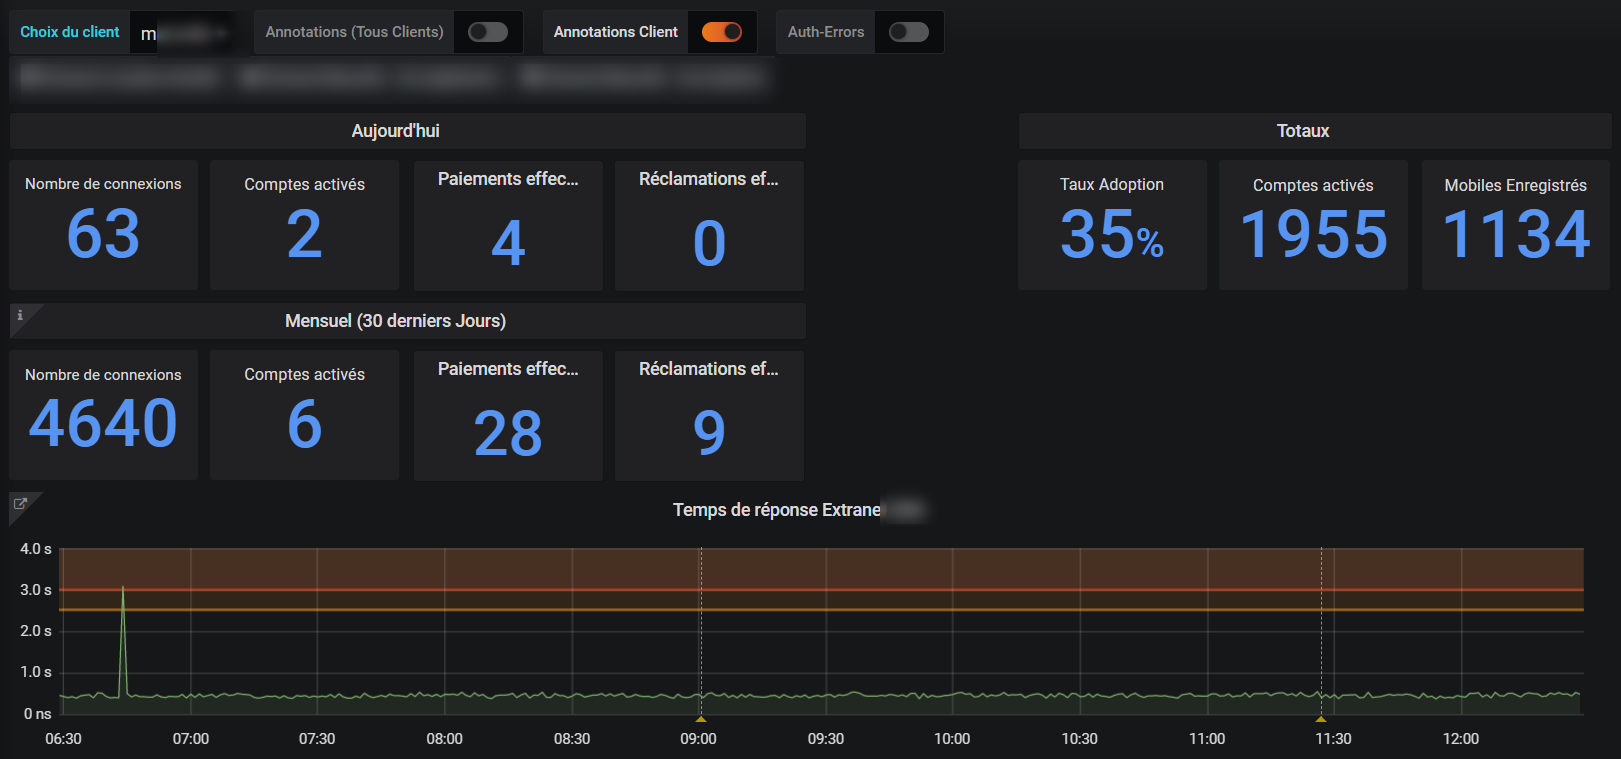
Task: Click the 10:00 x-axis time label
Action: click(952, 739)
